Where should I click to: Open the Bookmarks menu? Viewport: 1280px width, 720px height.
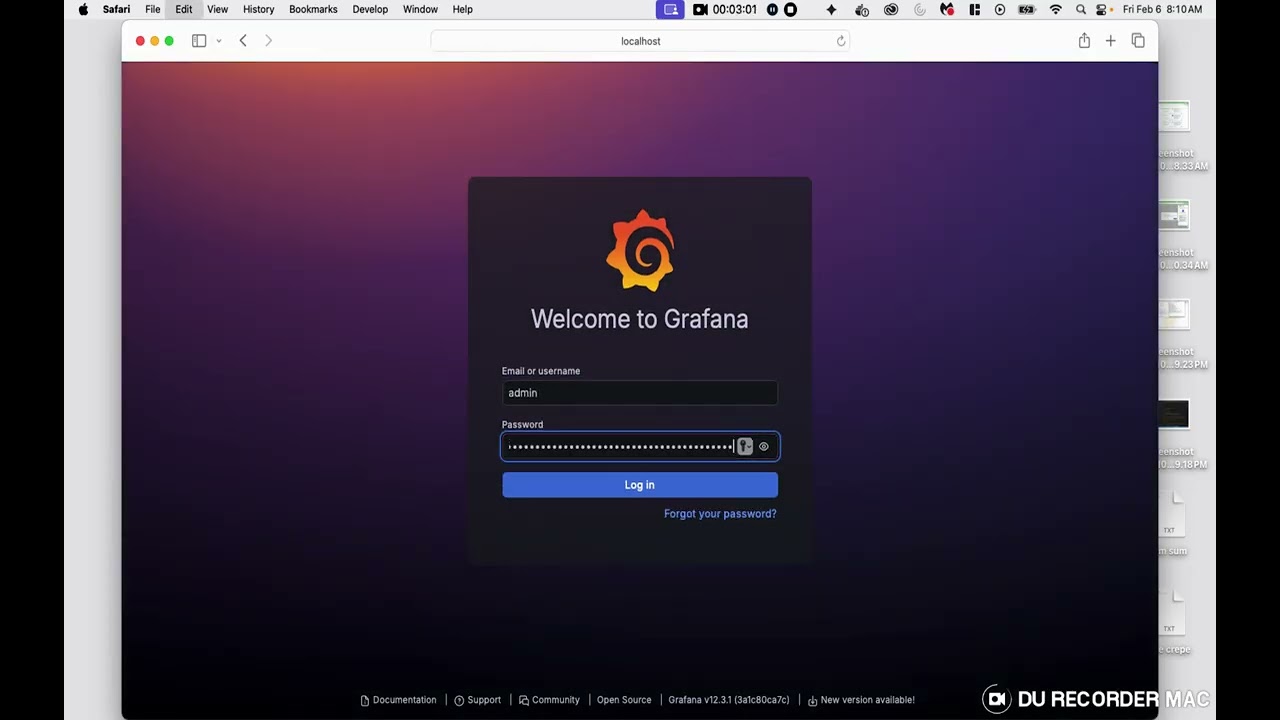coord(313,9)
